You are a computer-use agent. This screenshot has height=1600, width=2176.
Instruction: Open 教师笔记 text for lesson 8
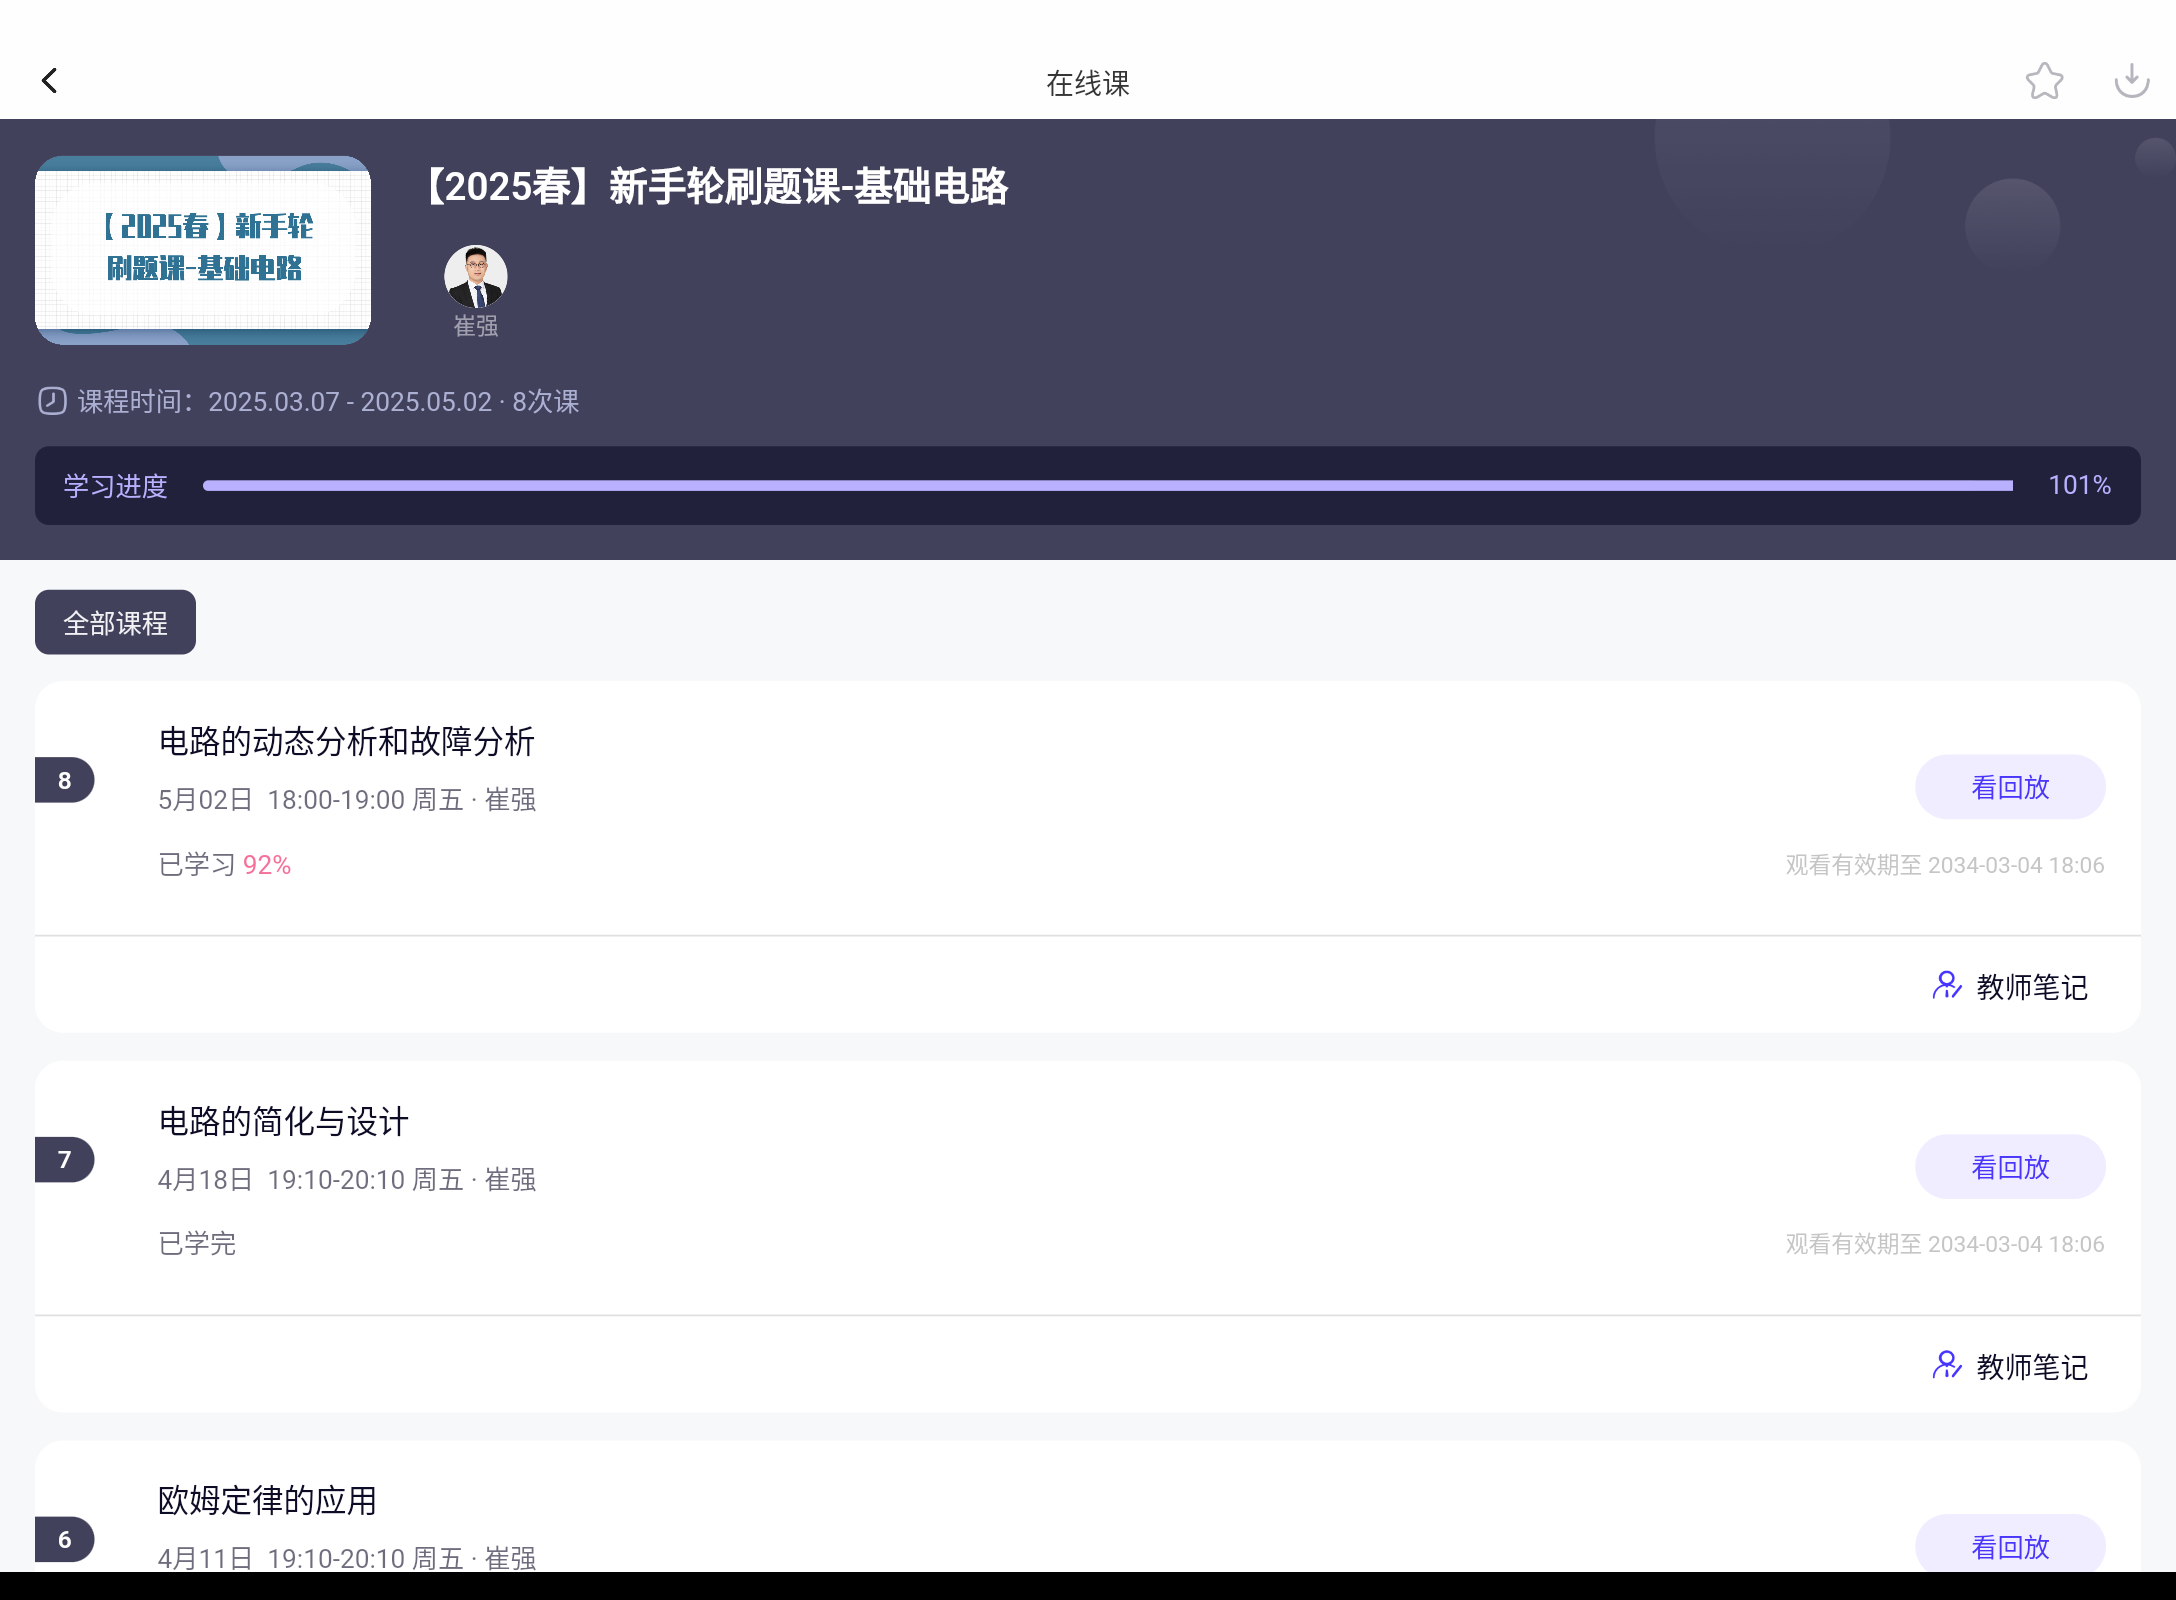(2032, 987)
